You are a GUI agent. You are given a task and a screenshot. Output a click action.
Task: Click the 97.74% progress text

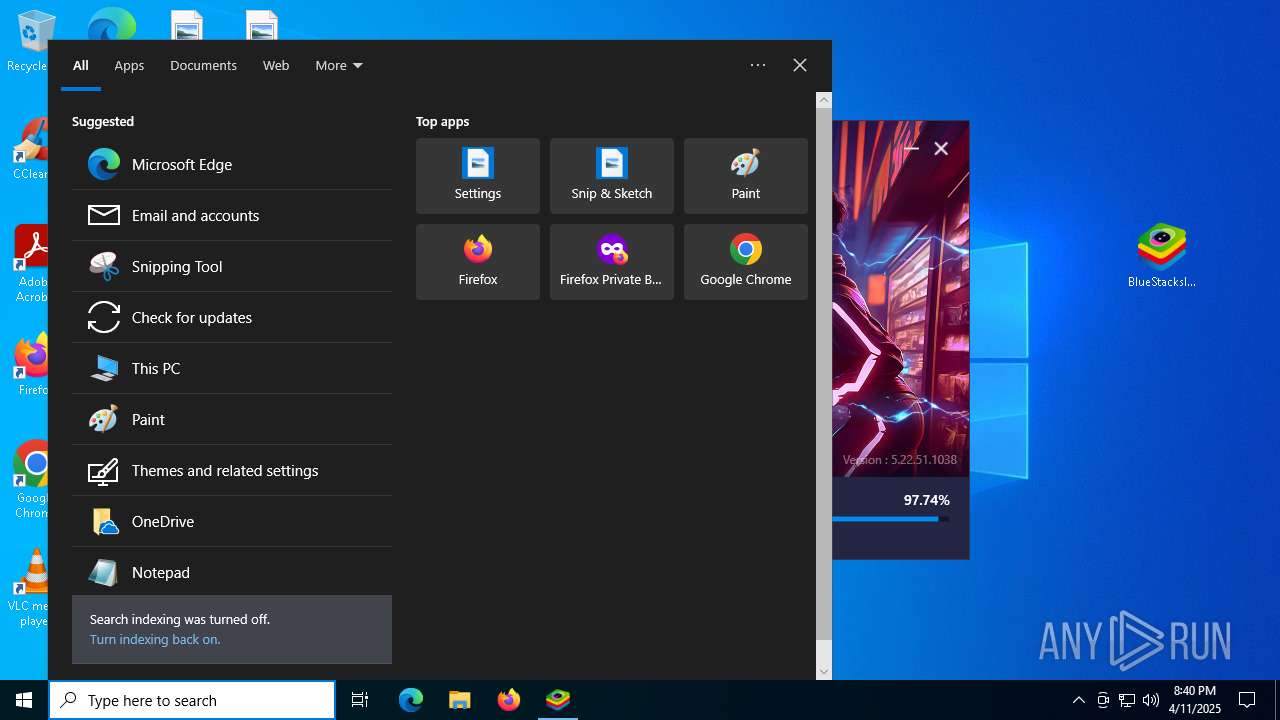tap(927, 500)
